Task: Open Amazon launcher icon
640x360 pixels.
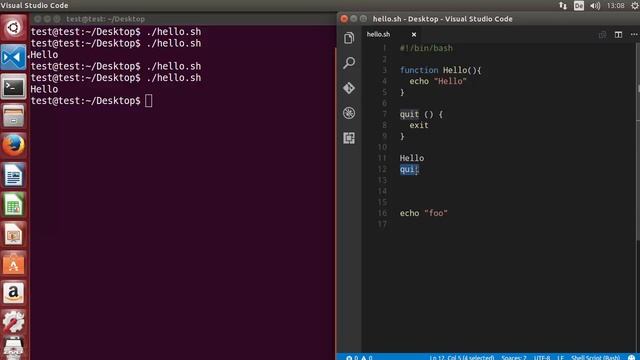Action: point(13,293)
